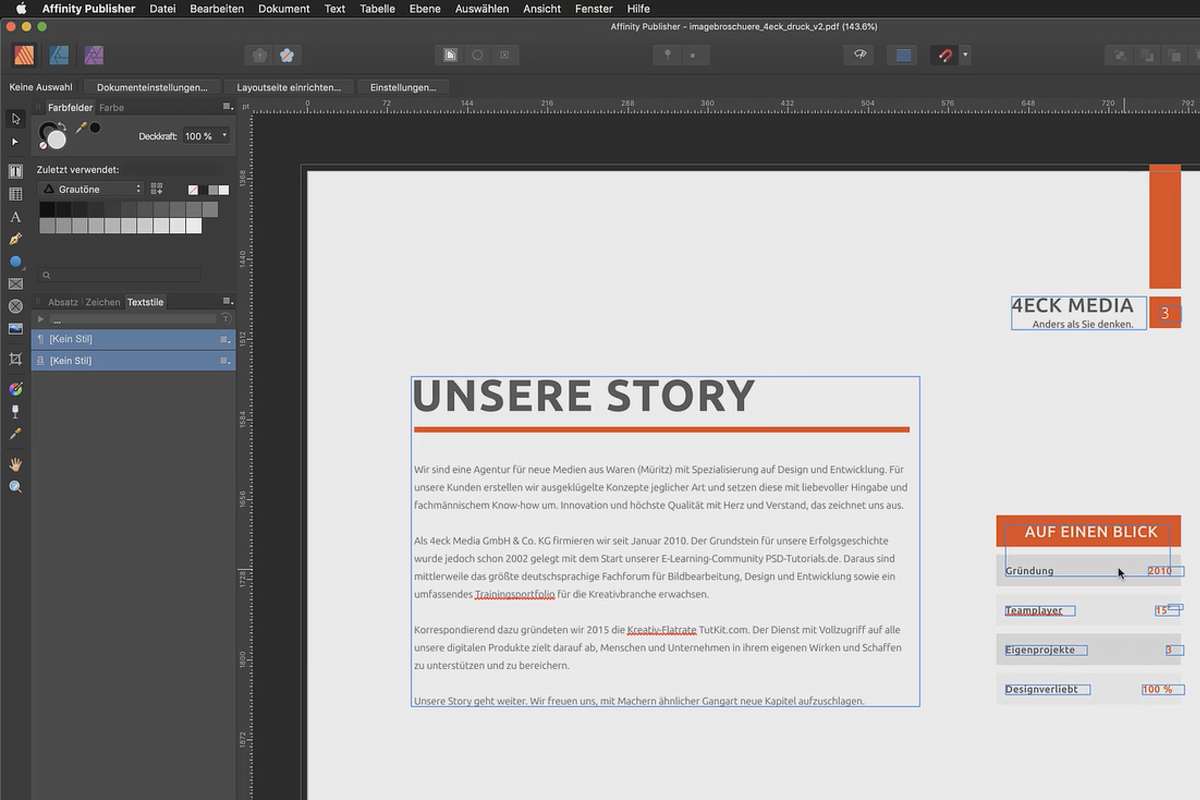Viewport: 1200px width, 800px height.
Task: Click the preflight eye icon in toolbar
Action: click(859, 55)
